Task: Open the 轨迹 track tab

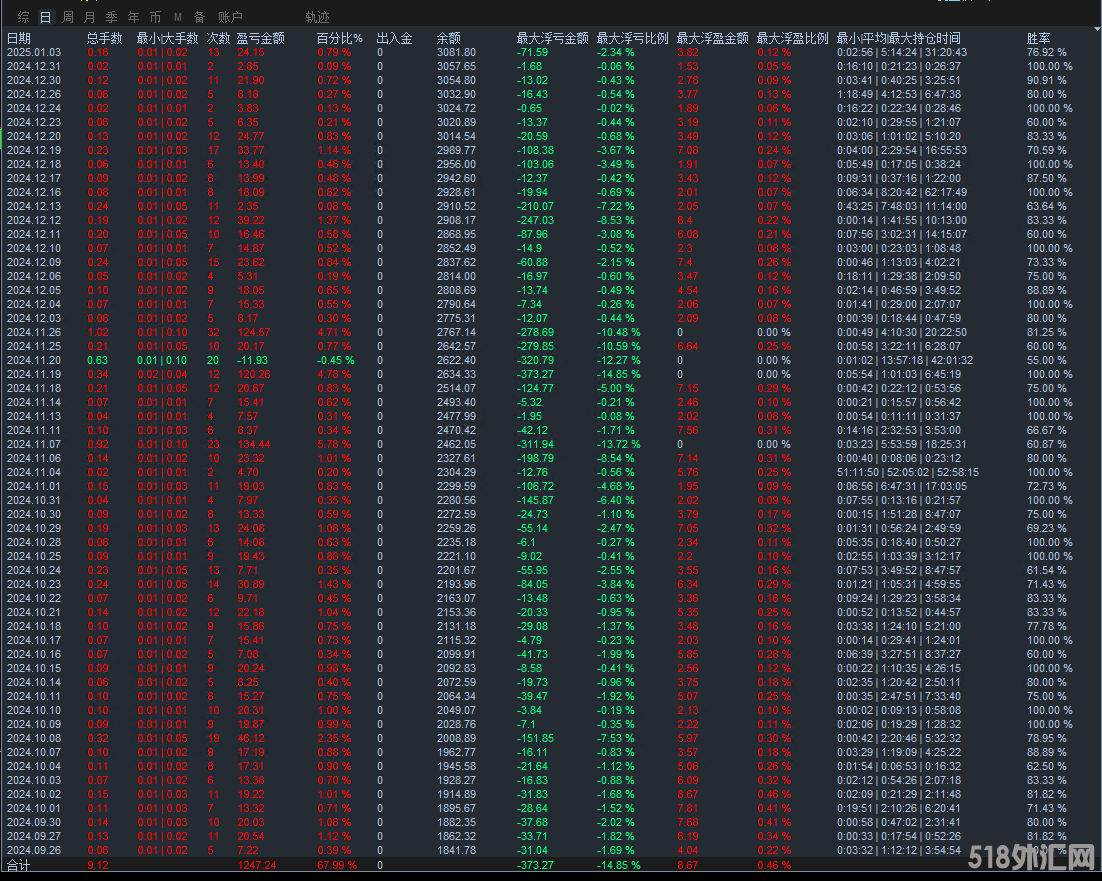Action: (x=317, y=17)
